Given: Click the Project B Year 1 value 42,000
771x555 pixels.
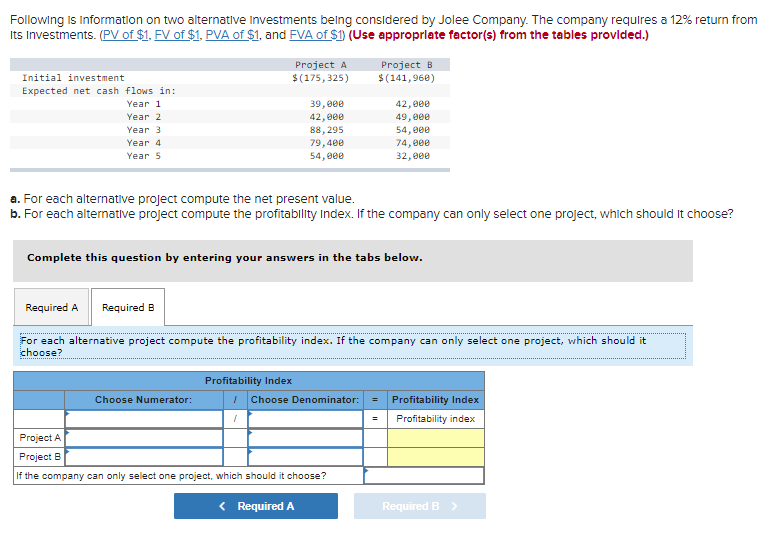Looking at the screenshot, I should (x=413, y=104).
